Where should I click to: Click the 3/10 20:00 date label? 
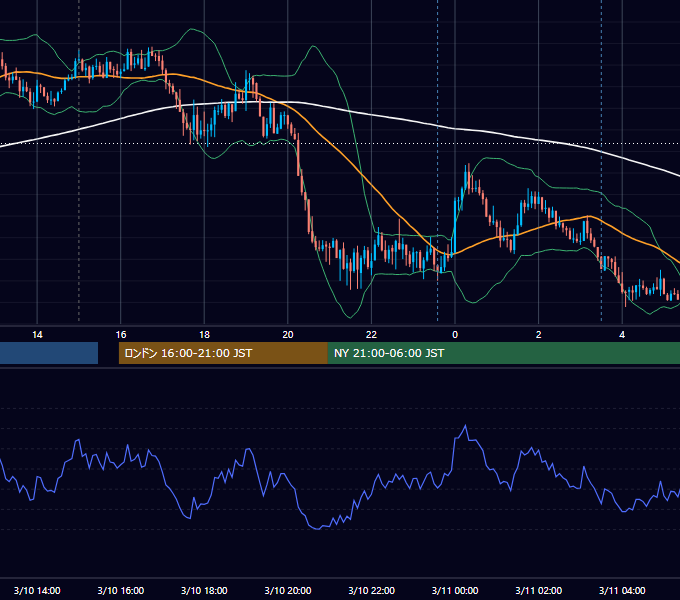[288, 590]
